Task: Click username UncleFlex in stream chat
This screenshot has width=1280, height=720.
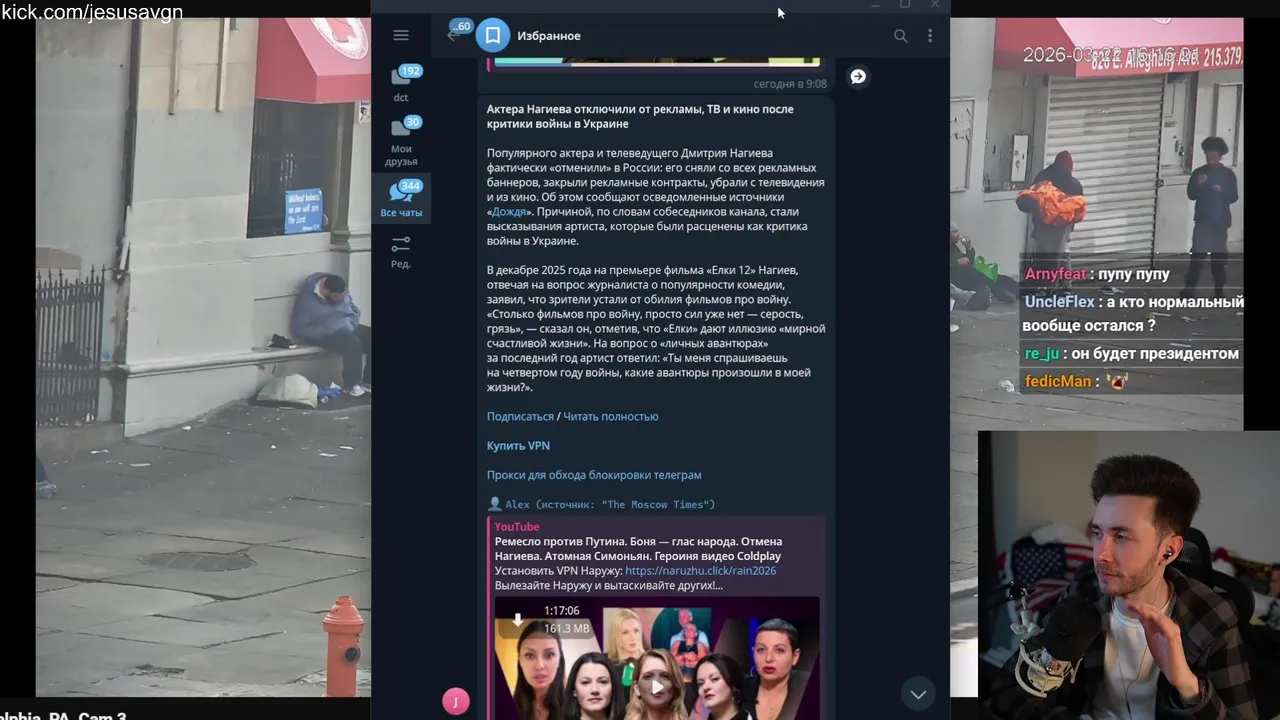Action: 1059,301
